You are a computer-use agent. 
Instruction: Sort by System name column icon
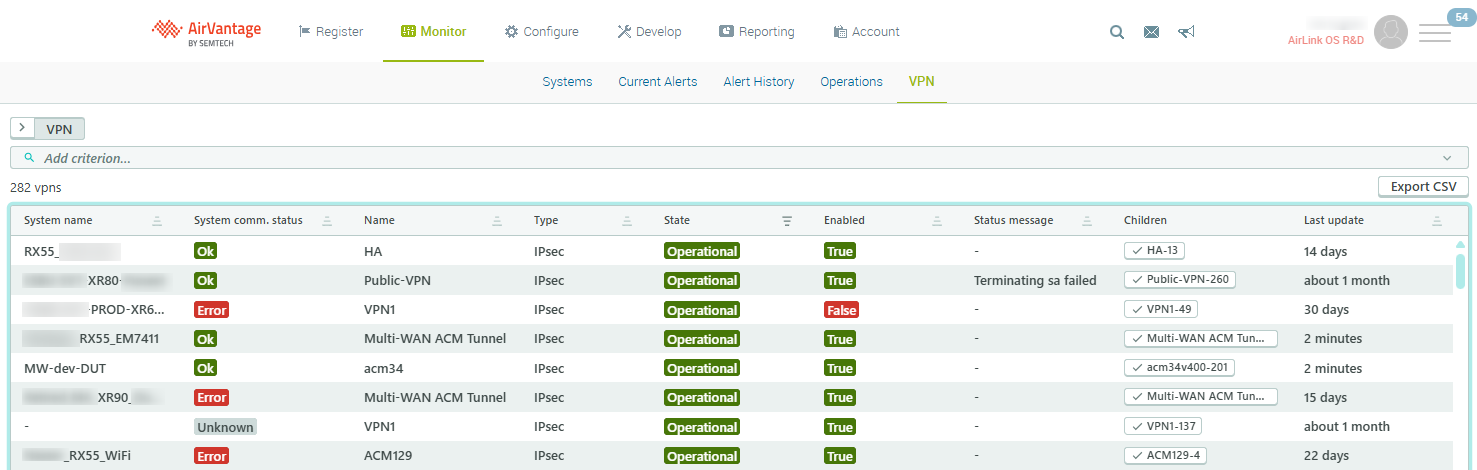point(157,221)
